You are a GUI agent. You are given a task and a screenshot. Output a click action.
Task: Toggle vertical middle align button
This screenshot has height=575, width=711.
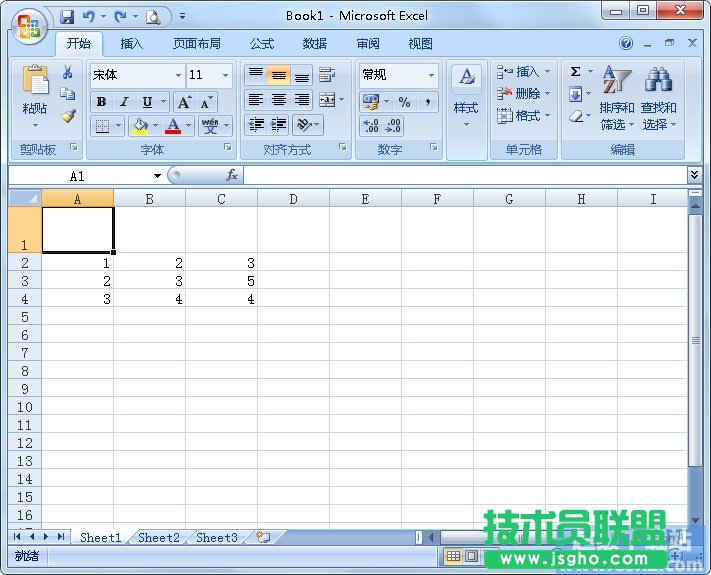click(x=279, y=76)
